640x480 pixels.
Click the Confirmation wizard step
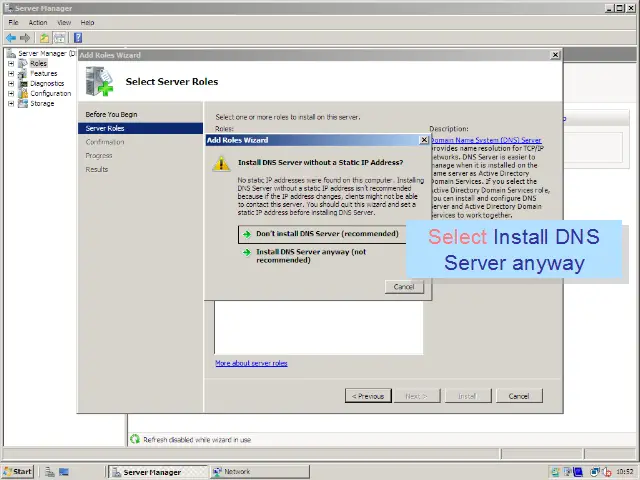[x=105, y=142]
